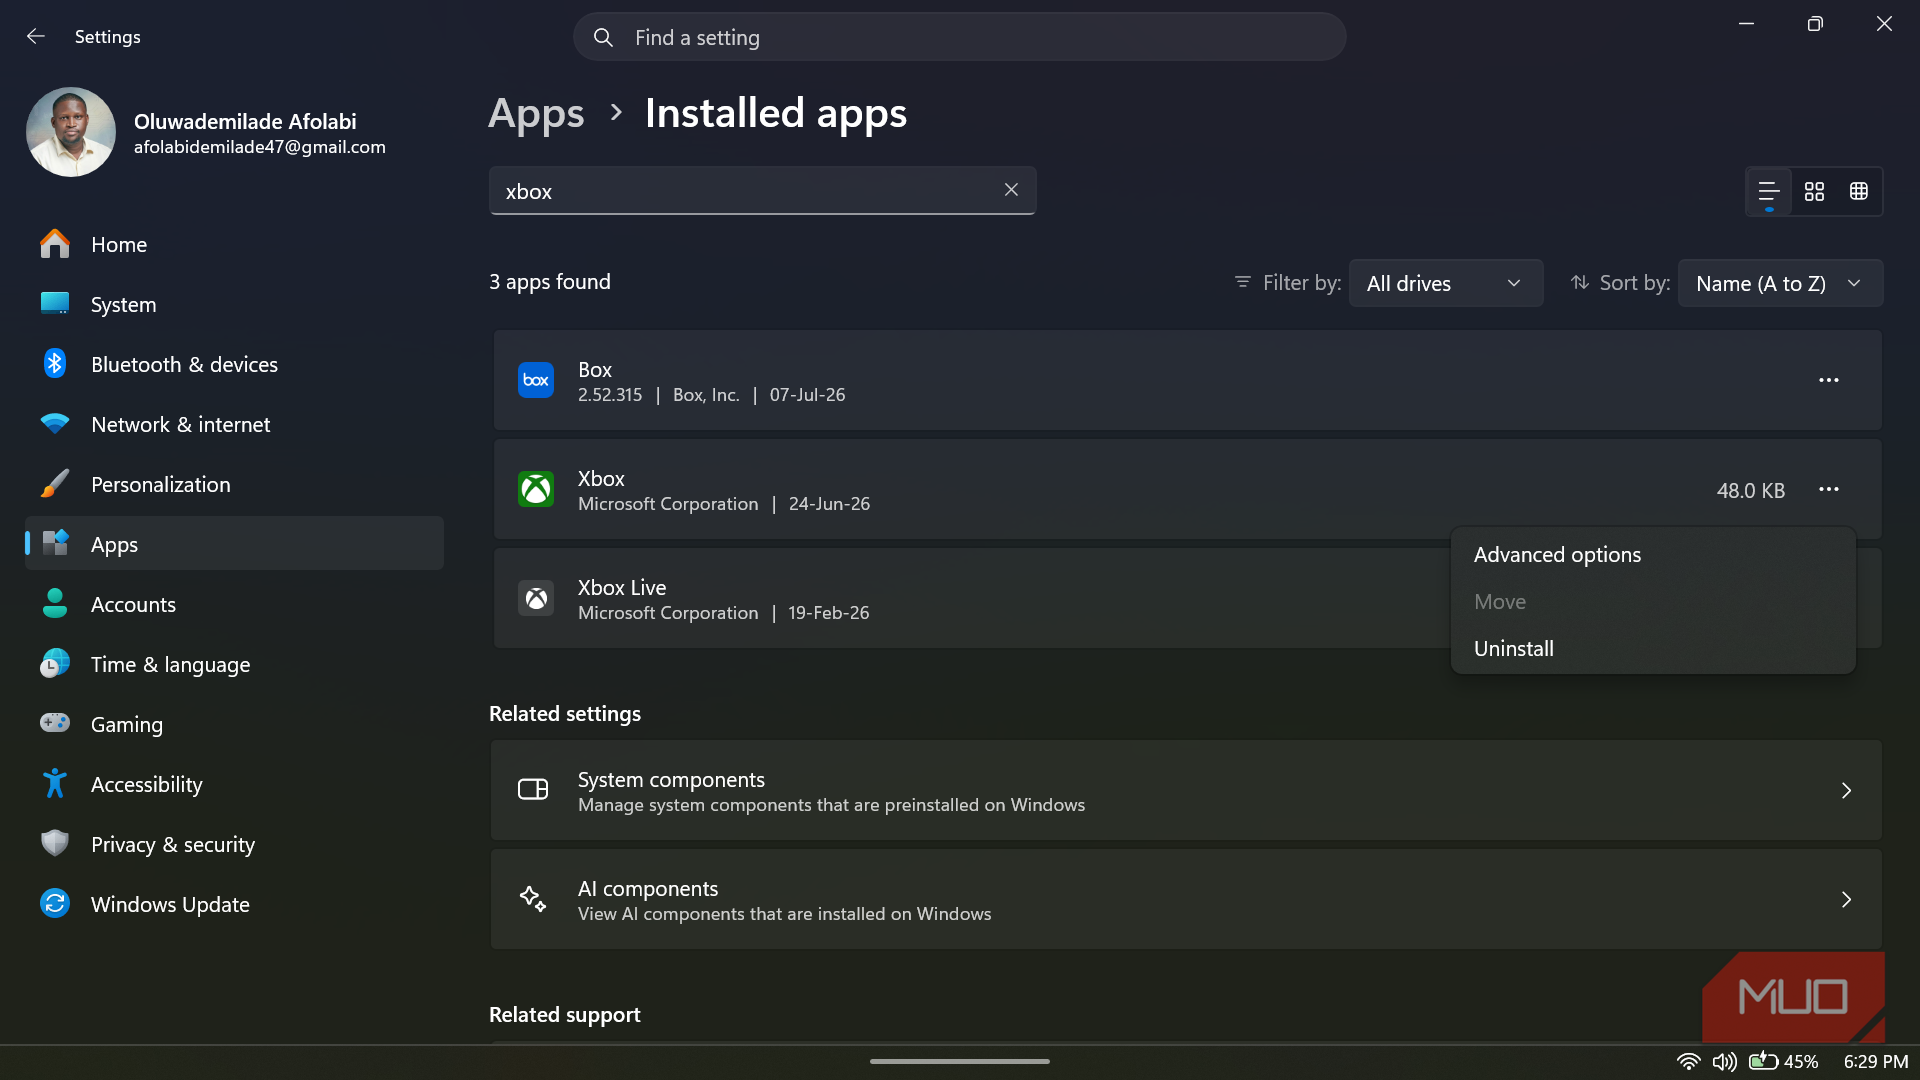
Task: Click the Home house icon
Action: (55, 243)
